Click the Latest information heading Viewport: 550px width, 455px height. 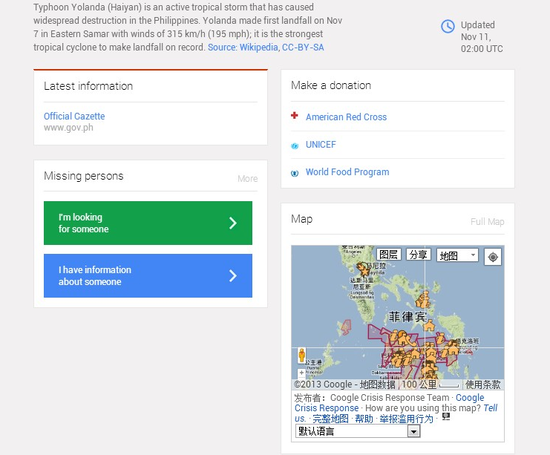click(x=88, y=86)
